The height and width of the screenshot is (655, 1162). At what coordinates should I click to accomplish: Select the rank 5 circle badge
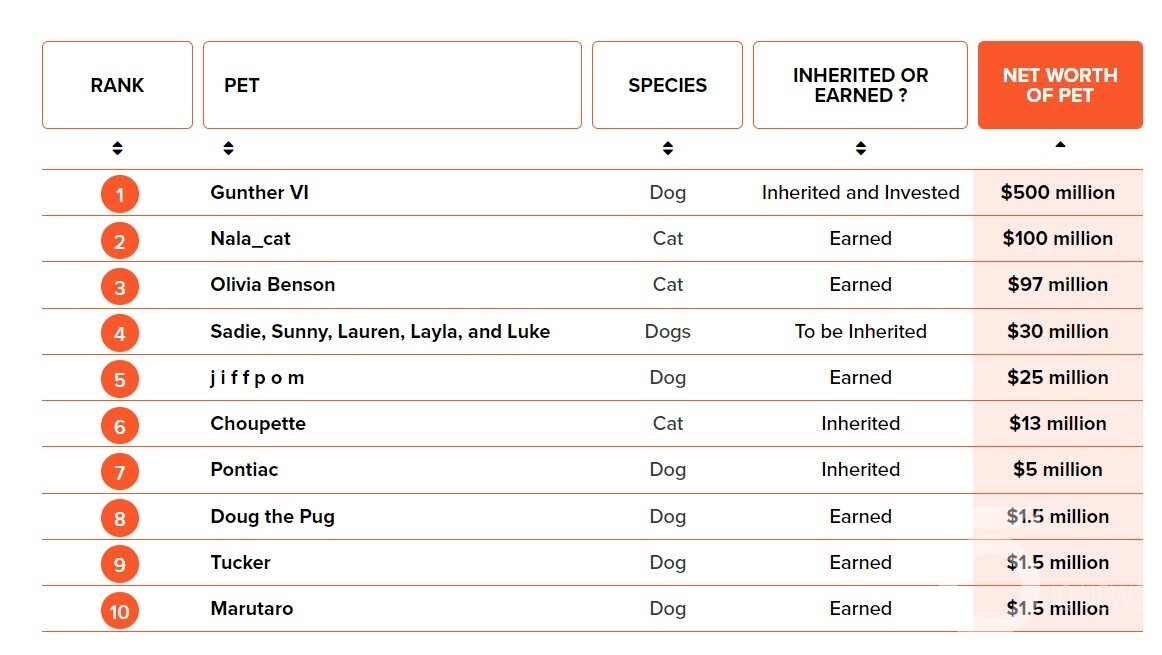[119, 380]
